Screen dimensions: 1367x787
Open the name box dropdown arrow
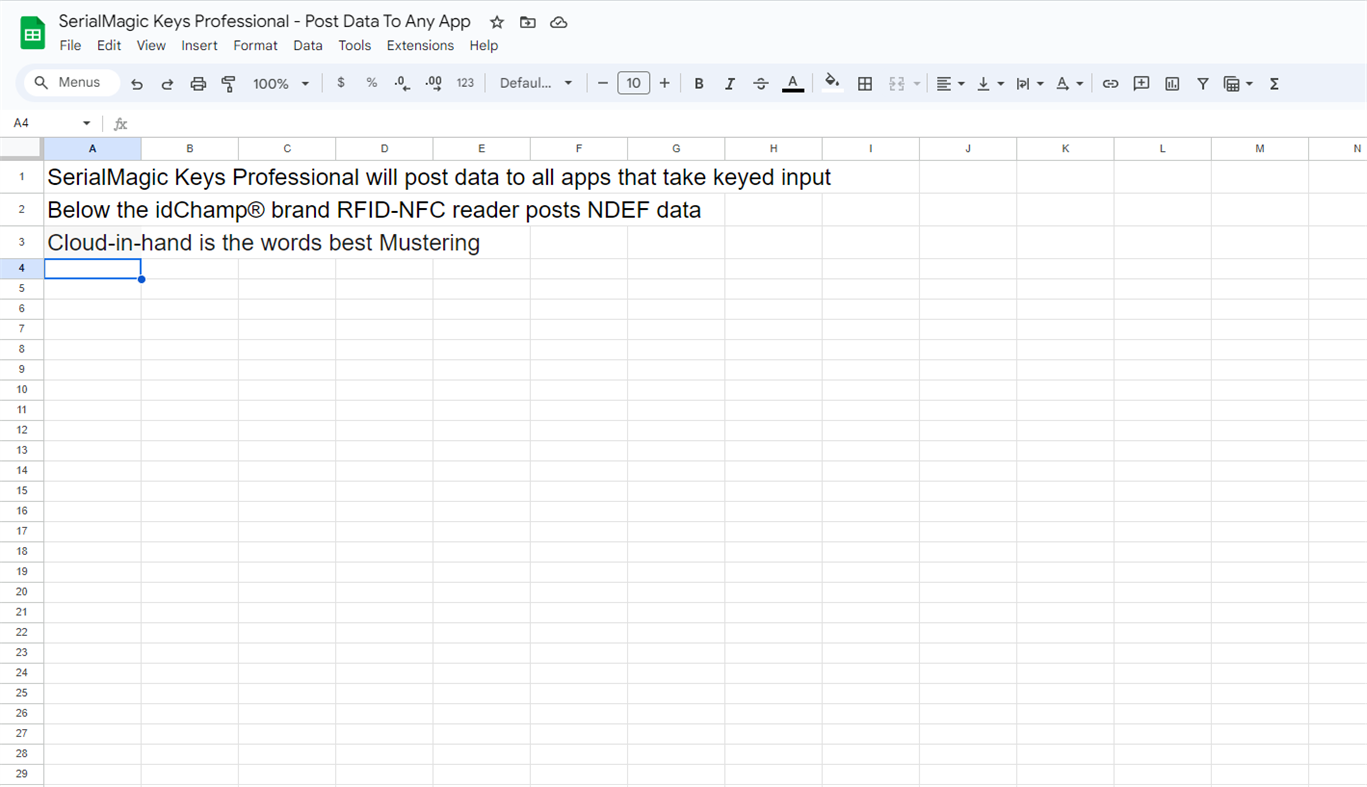[x=87, y=123]
